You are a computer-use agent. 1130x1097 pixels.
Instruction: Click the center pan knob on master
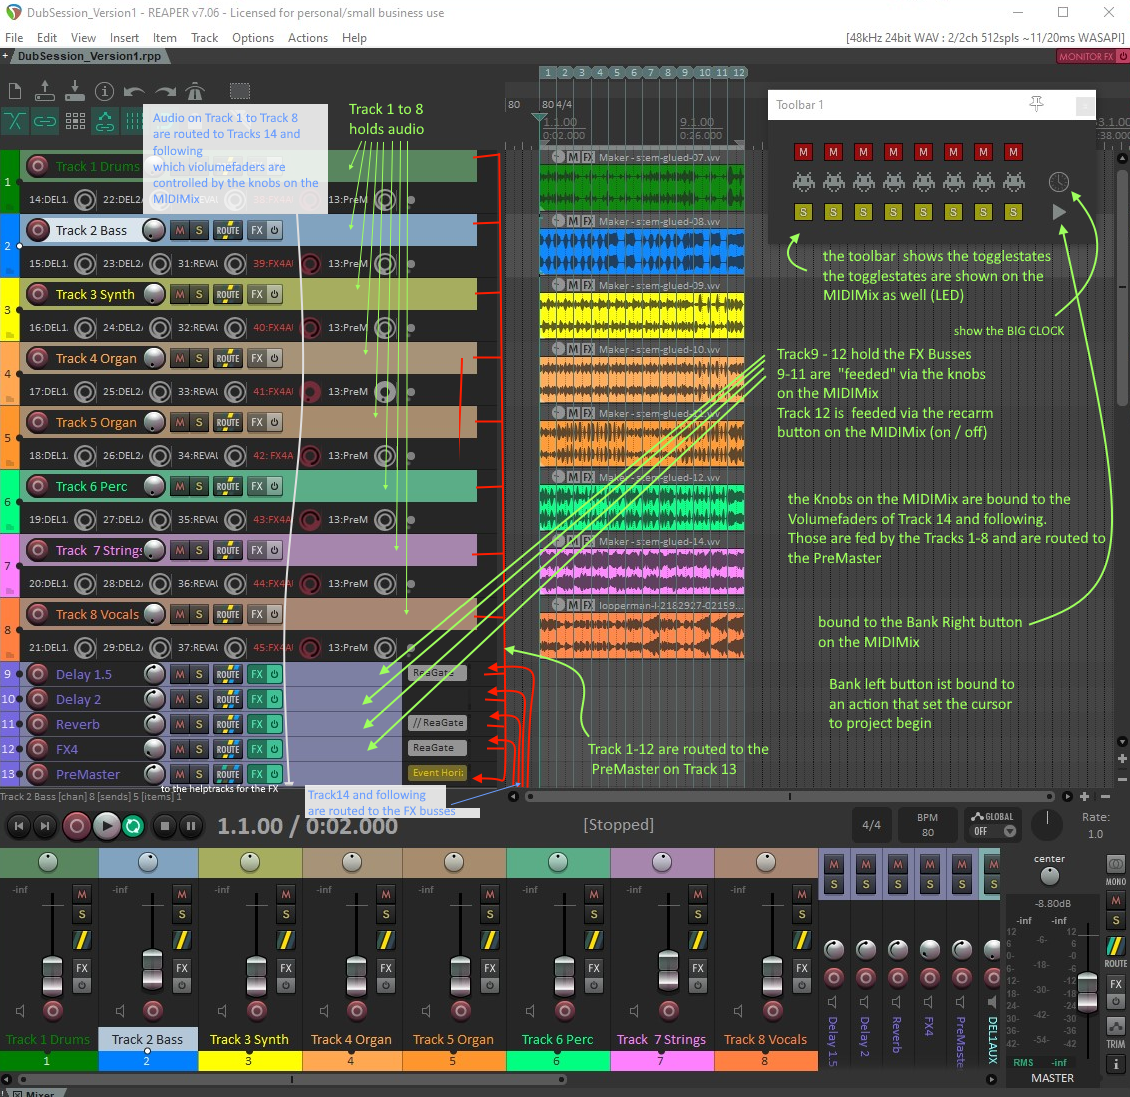point(1050,876)
